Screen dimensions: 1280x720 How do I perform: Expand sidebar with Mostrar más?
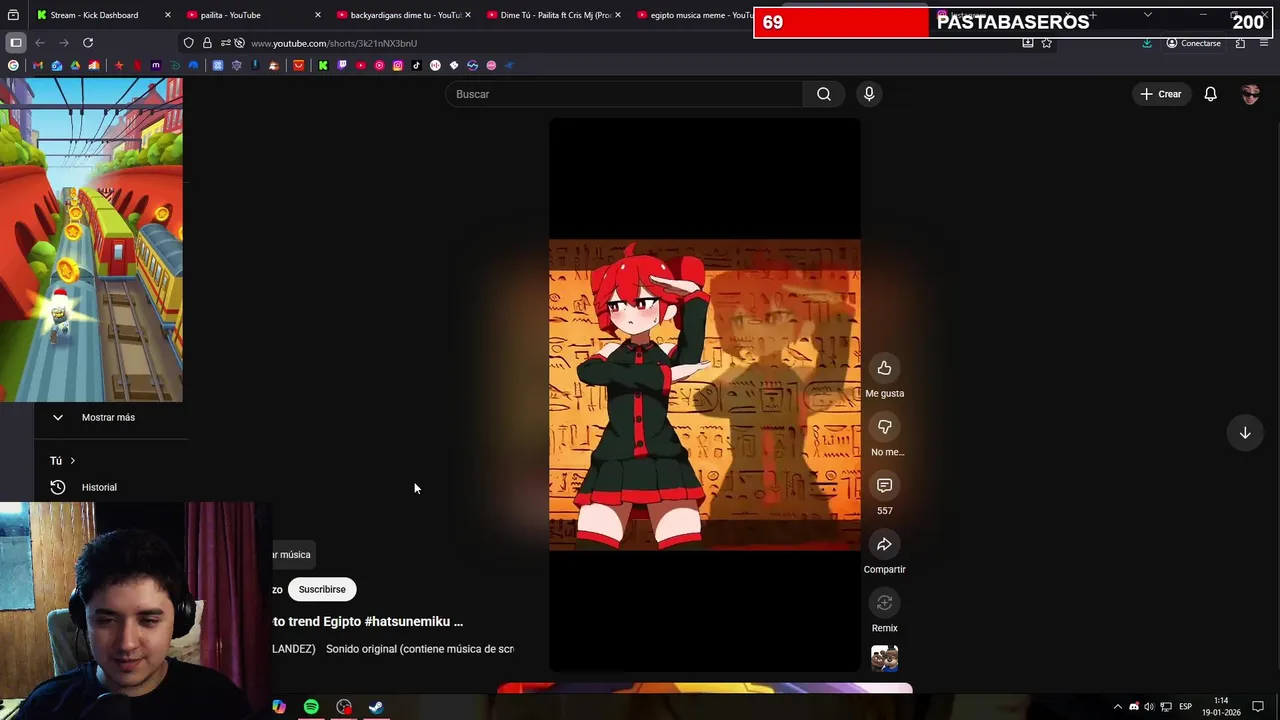coord(108,417)
